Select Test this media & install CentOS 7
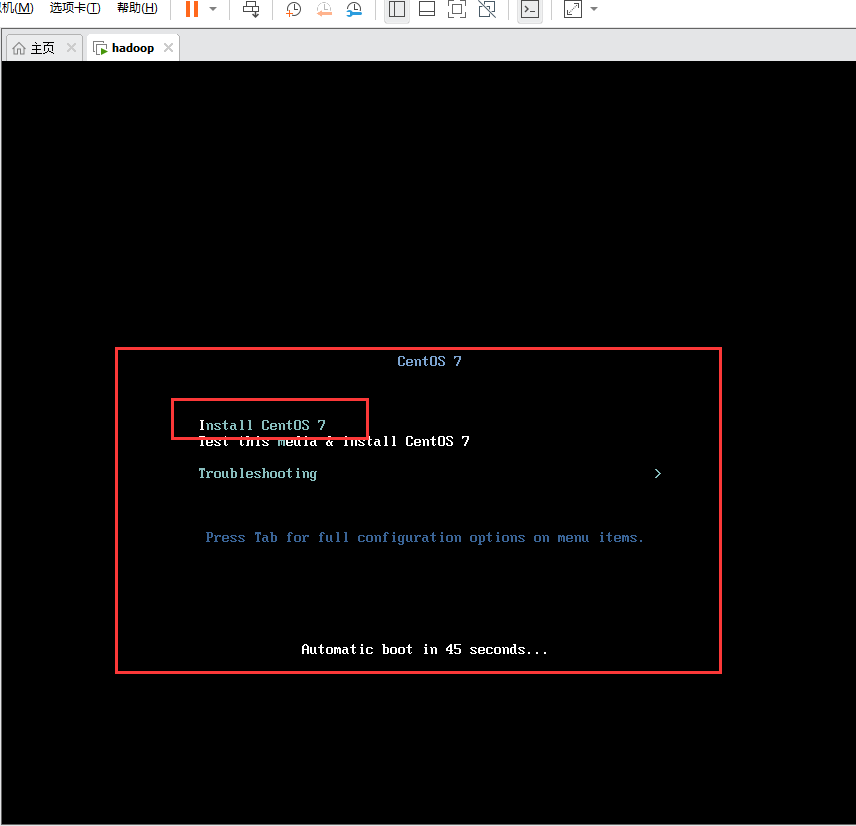 click(x=334, y=441)
